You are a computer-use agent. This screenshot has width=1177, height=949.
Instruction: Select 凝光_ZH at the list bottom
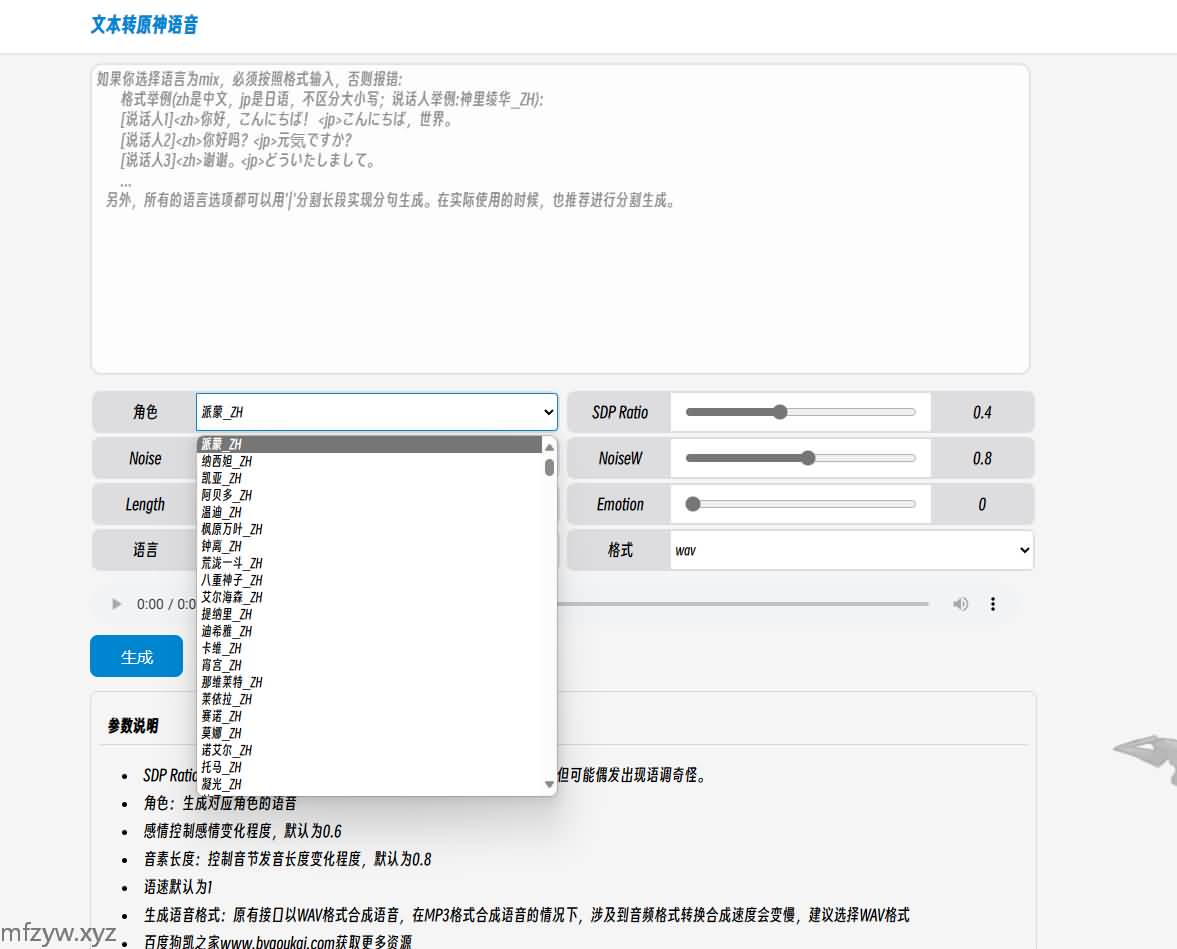(222, 784)
